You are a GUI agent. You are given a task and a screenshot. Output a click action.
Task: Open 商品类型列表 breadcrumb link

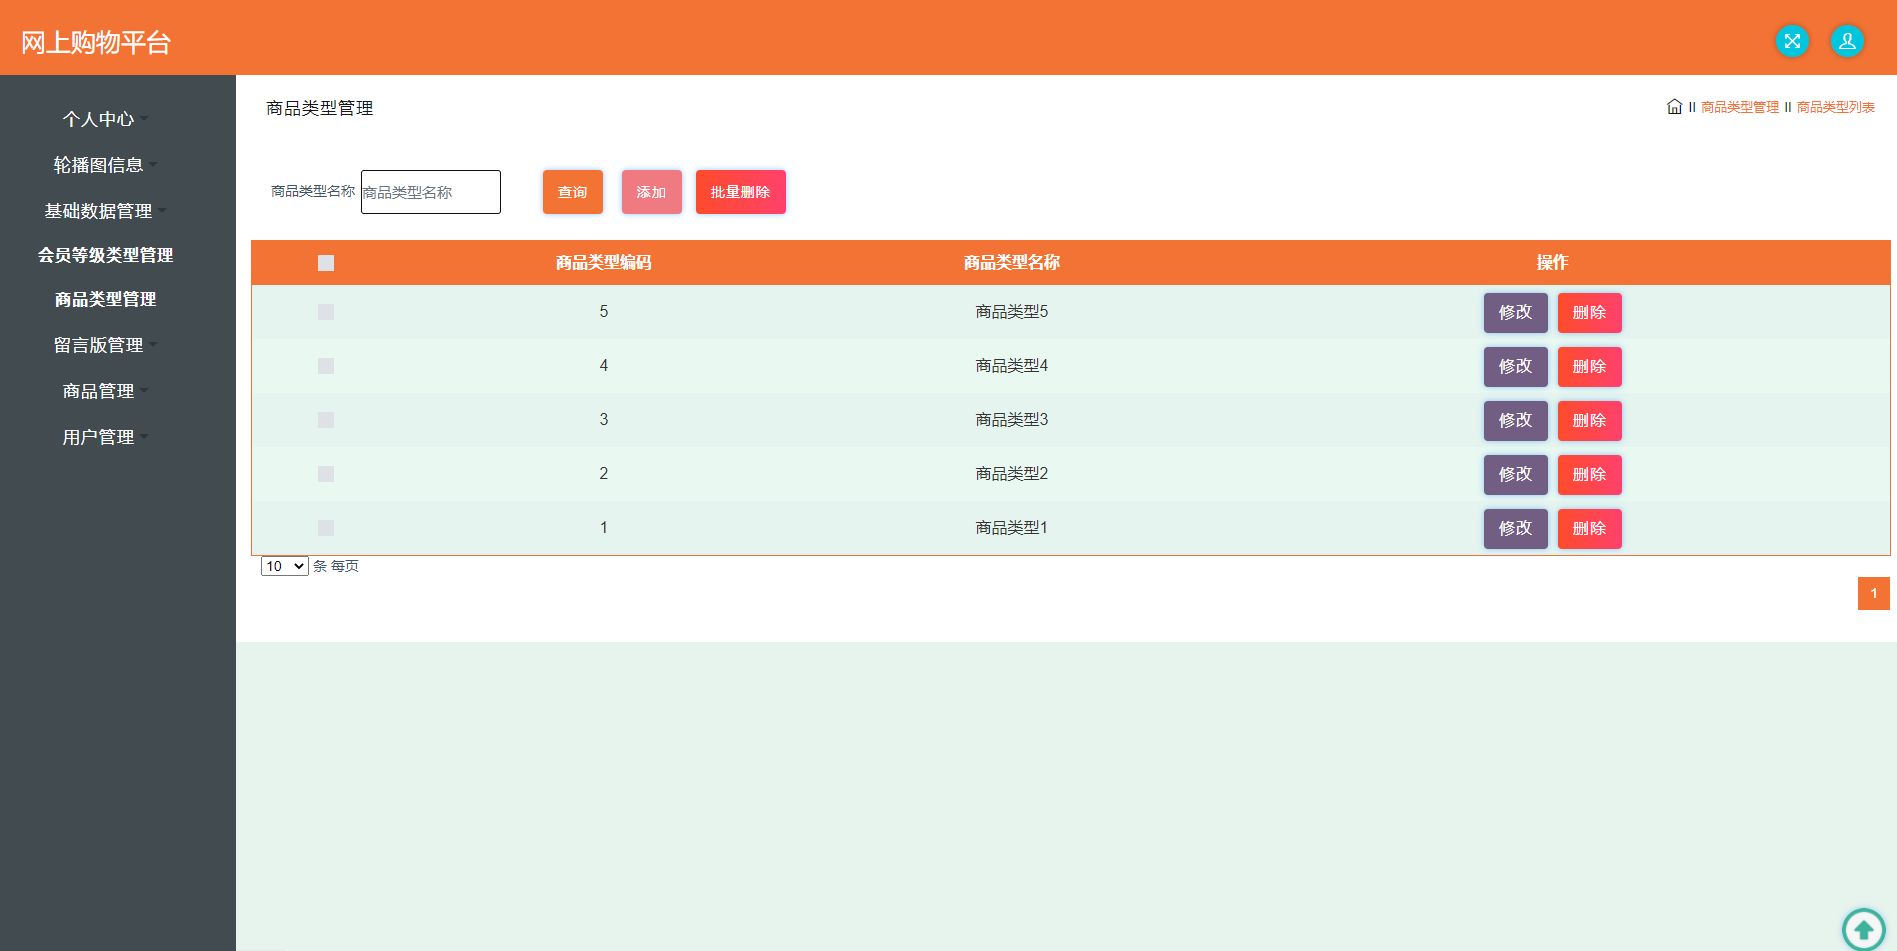(1835, 107)
